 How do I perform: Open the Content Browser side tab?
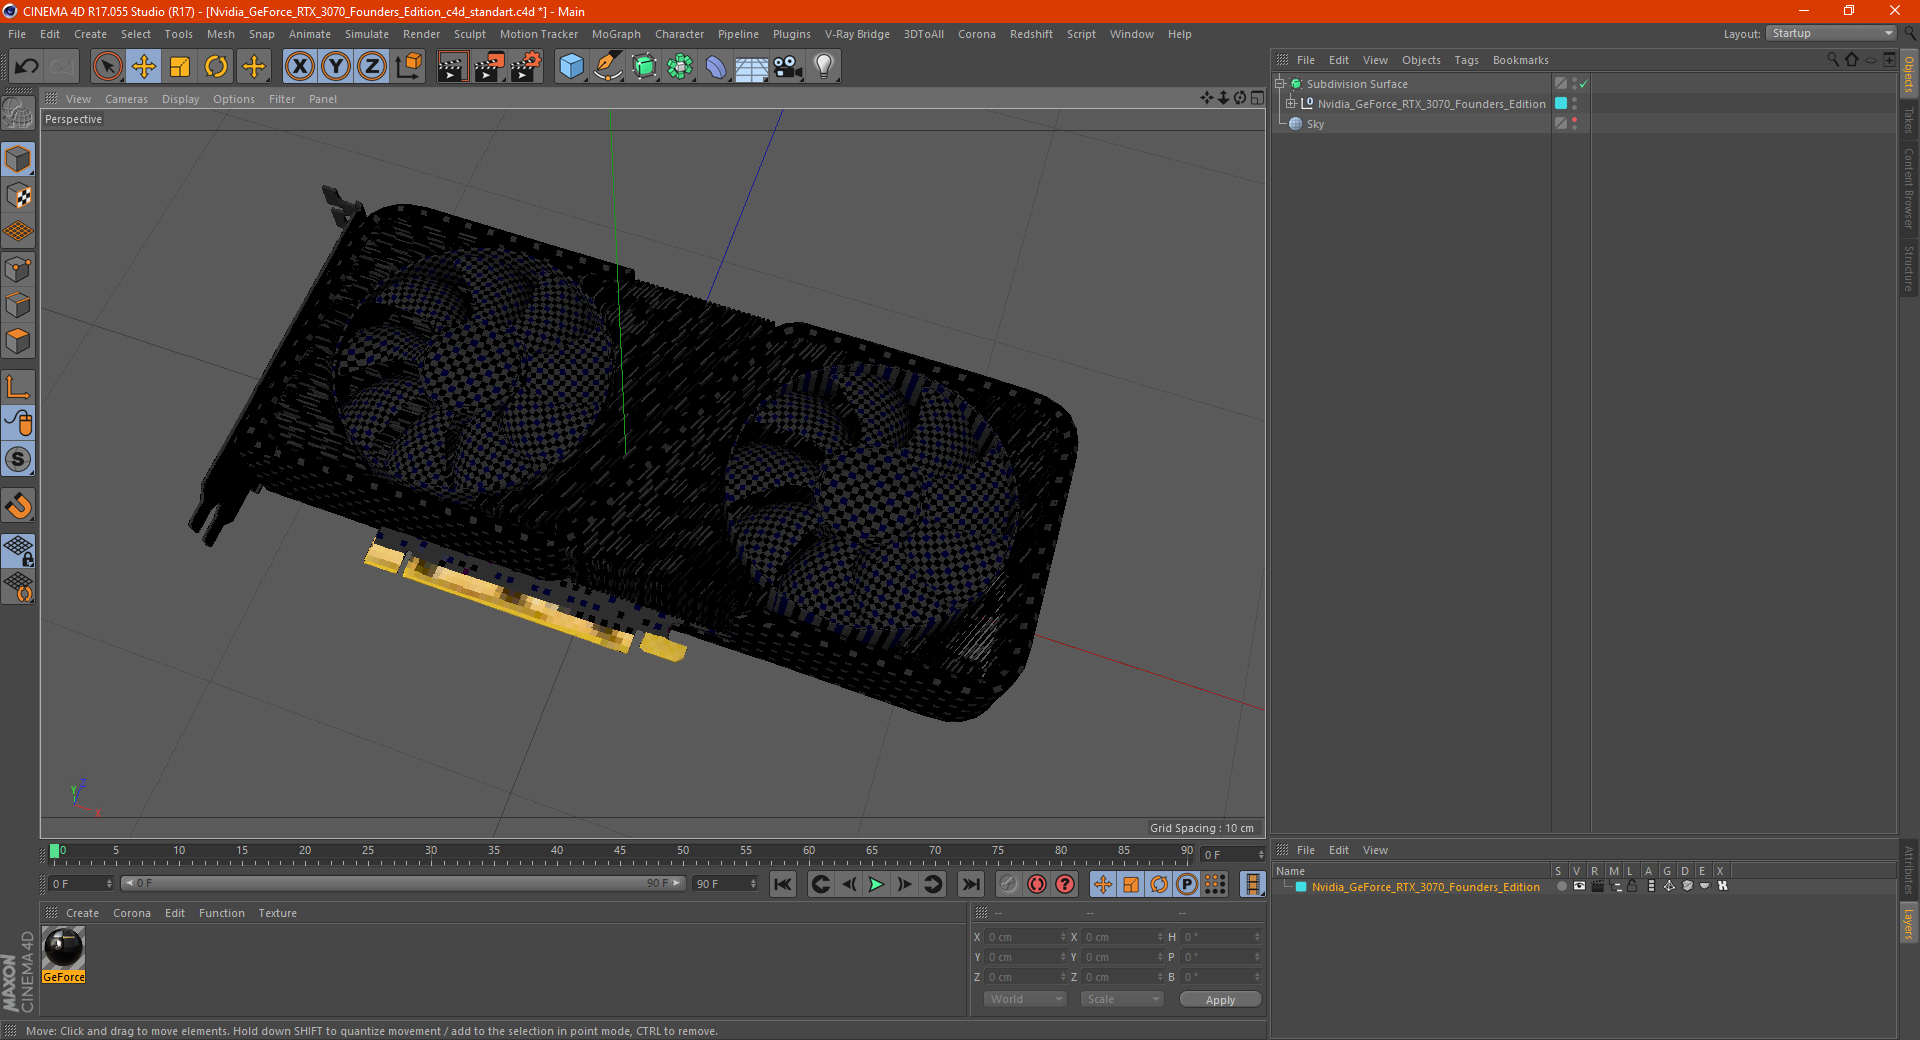coord(1909,188)
